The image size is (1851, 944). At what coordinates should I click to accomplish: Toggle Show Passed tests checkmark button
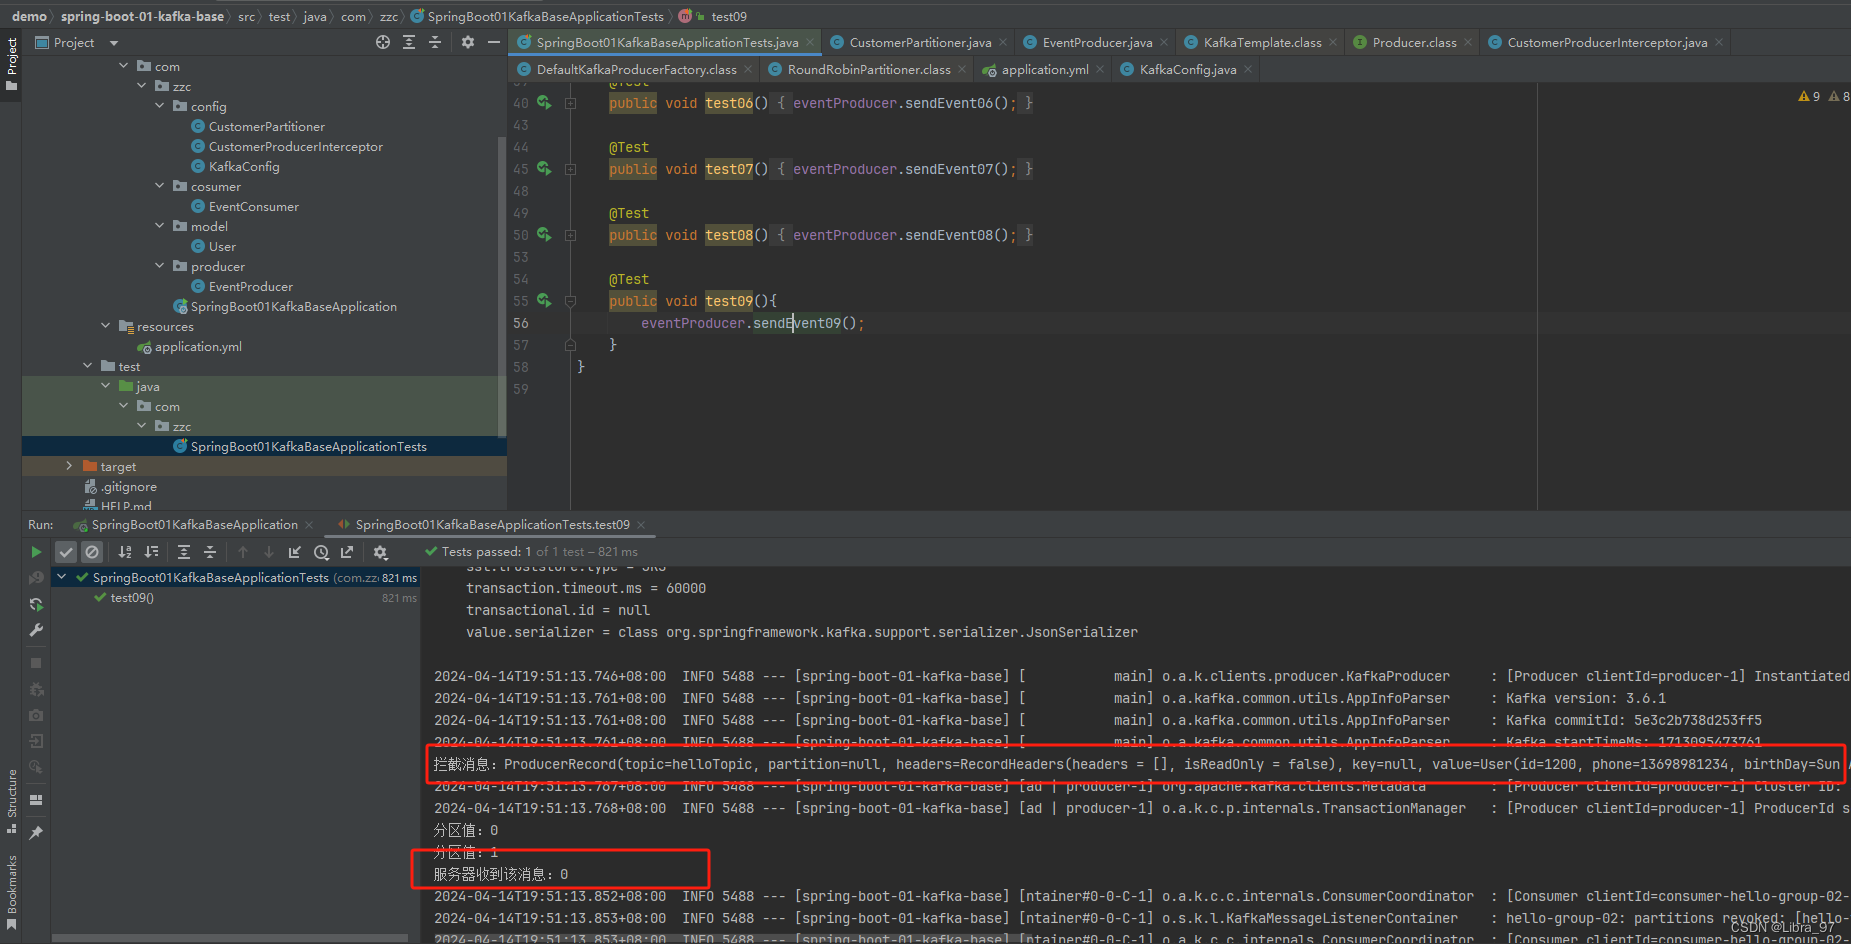[66, 552]
